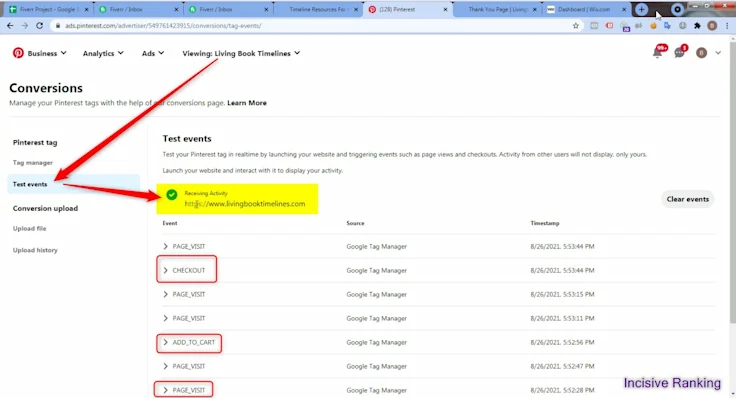736x398 pixels.
Task: Bookmark this page with star icon
Action: tap(576, 26)
